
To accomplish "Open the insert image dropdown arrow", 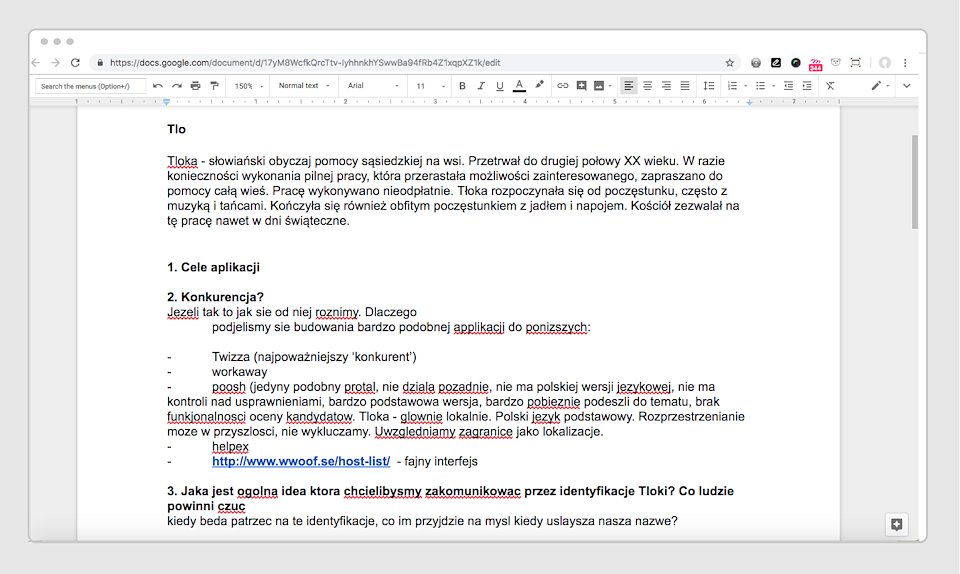I will [x=610, y=86].
